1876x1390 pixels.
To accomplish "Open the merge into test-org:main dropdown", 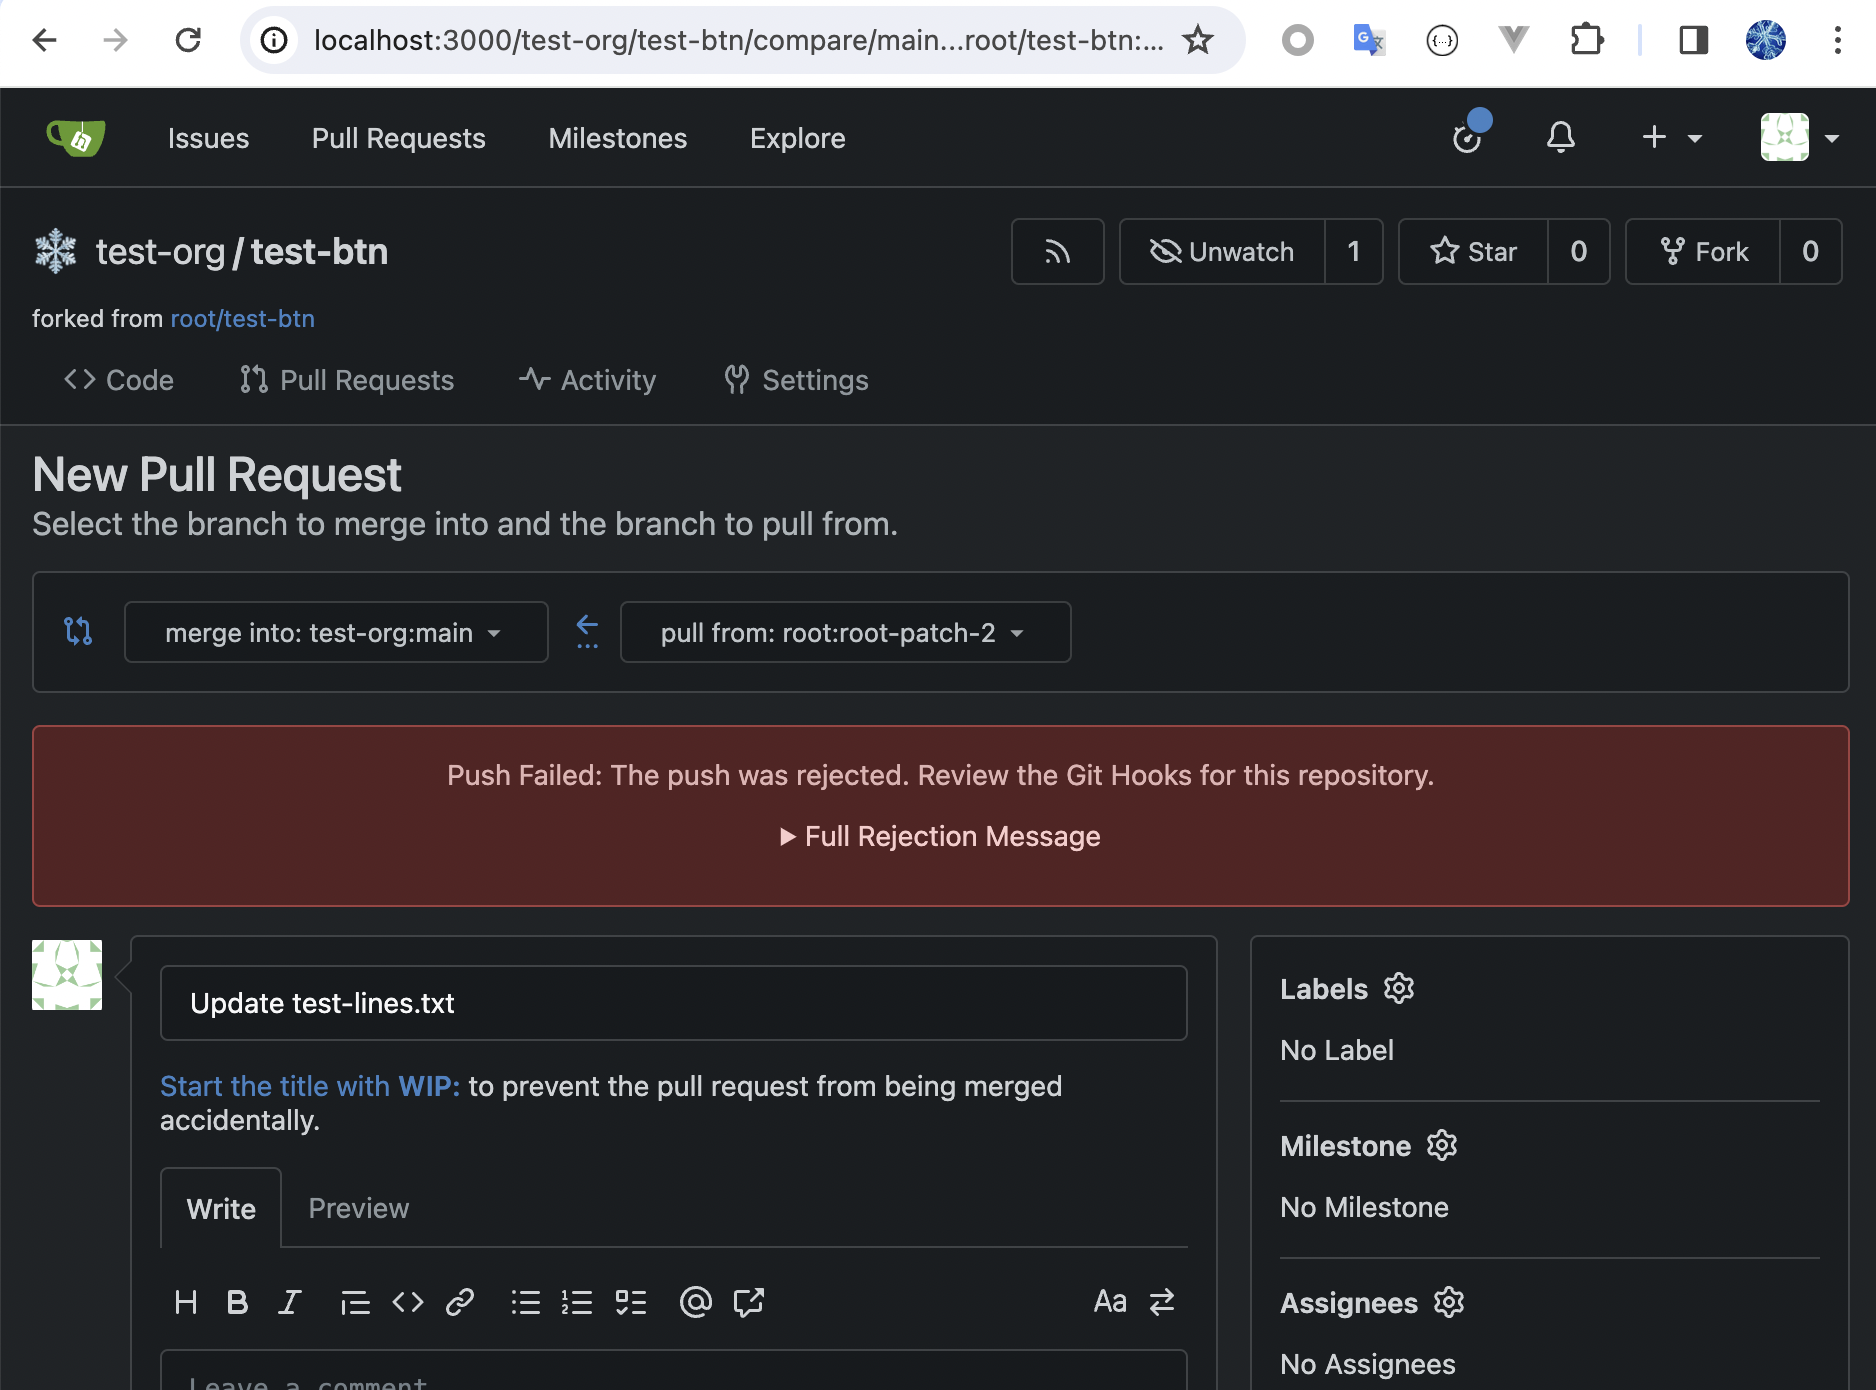I will point(335,633).
